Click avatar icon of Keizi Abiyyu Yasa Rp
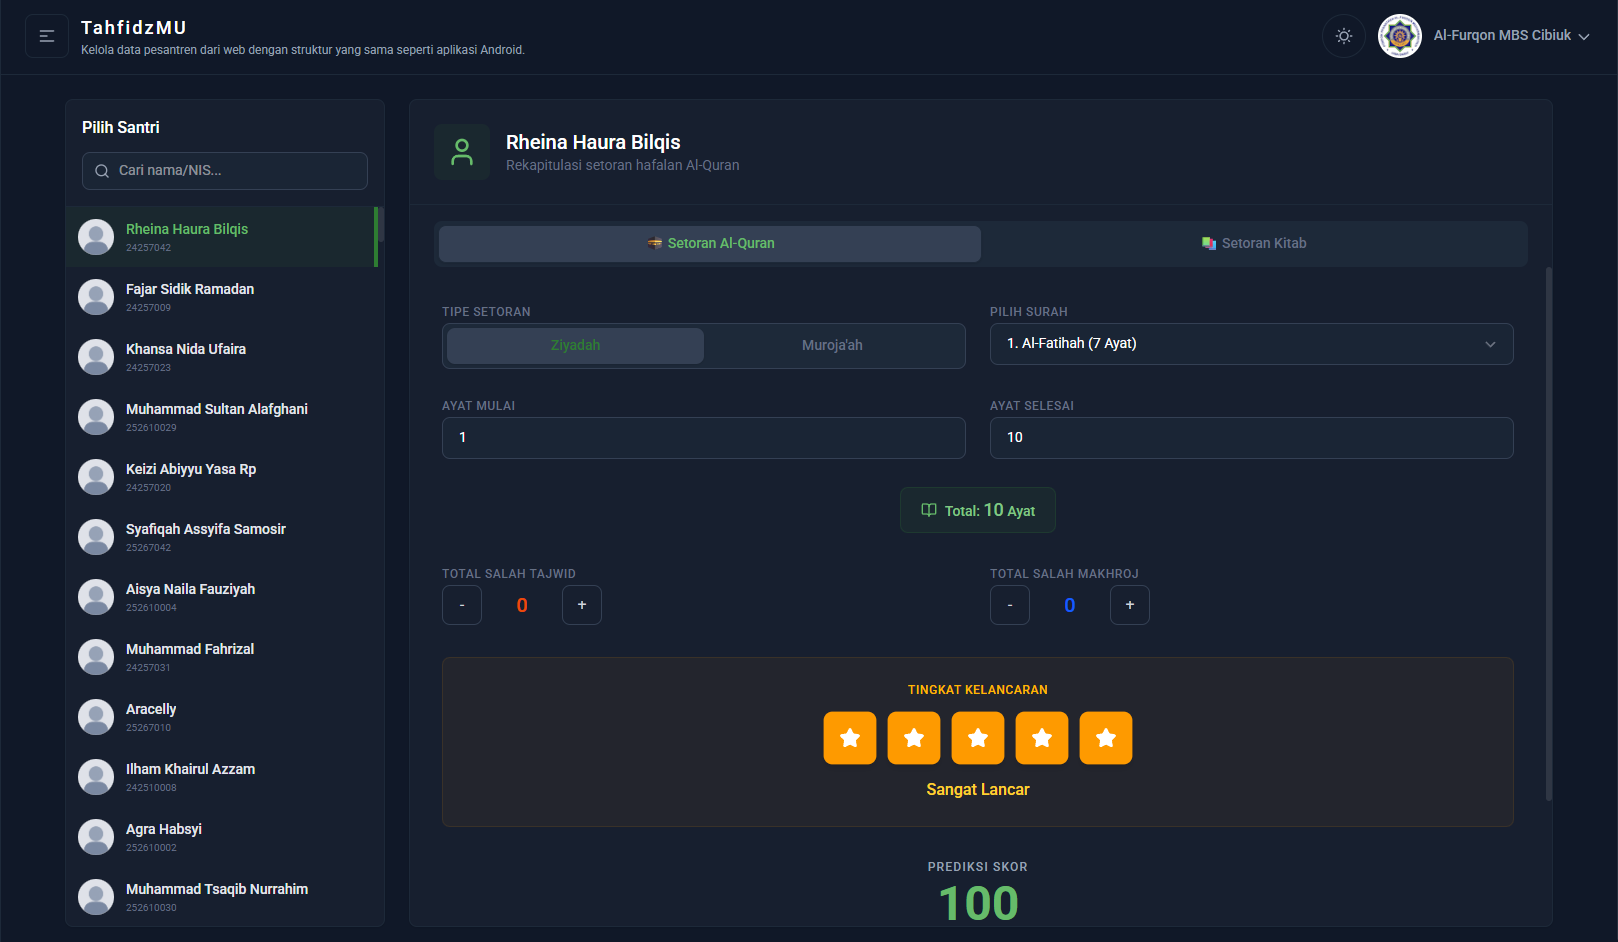The width and height of the screenshot is (1618, 942). point(96,477)
